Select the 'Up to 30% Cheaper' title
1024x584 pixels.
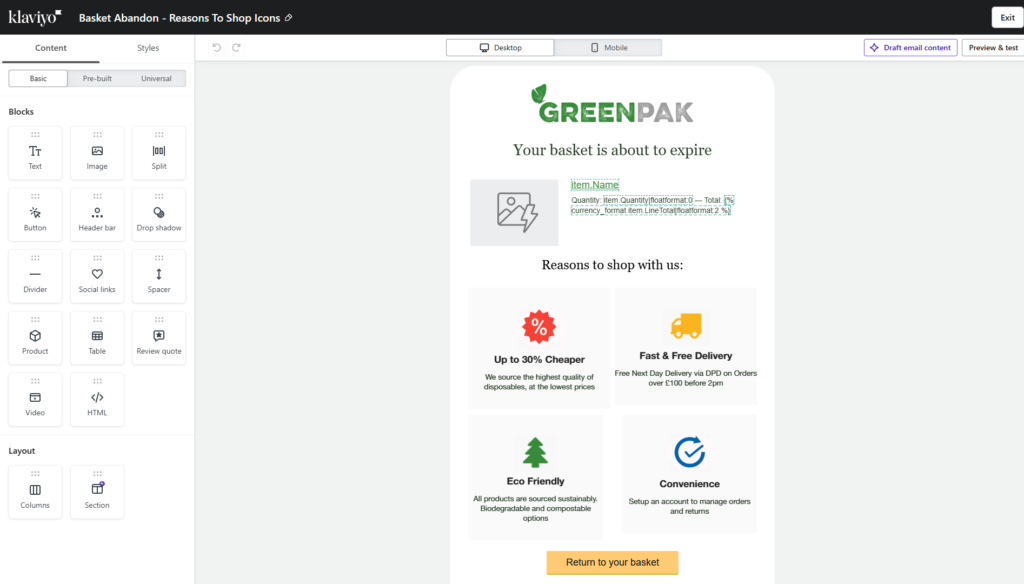tap(539, 359)
